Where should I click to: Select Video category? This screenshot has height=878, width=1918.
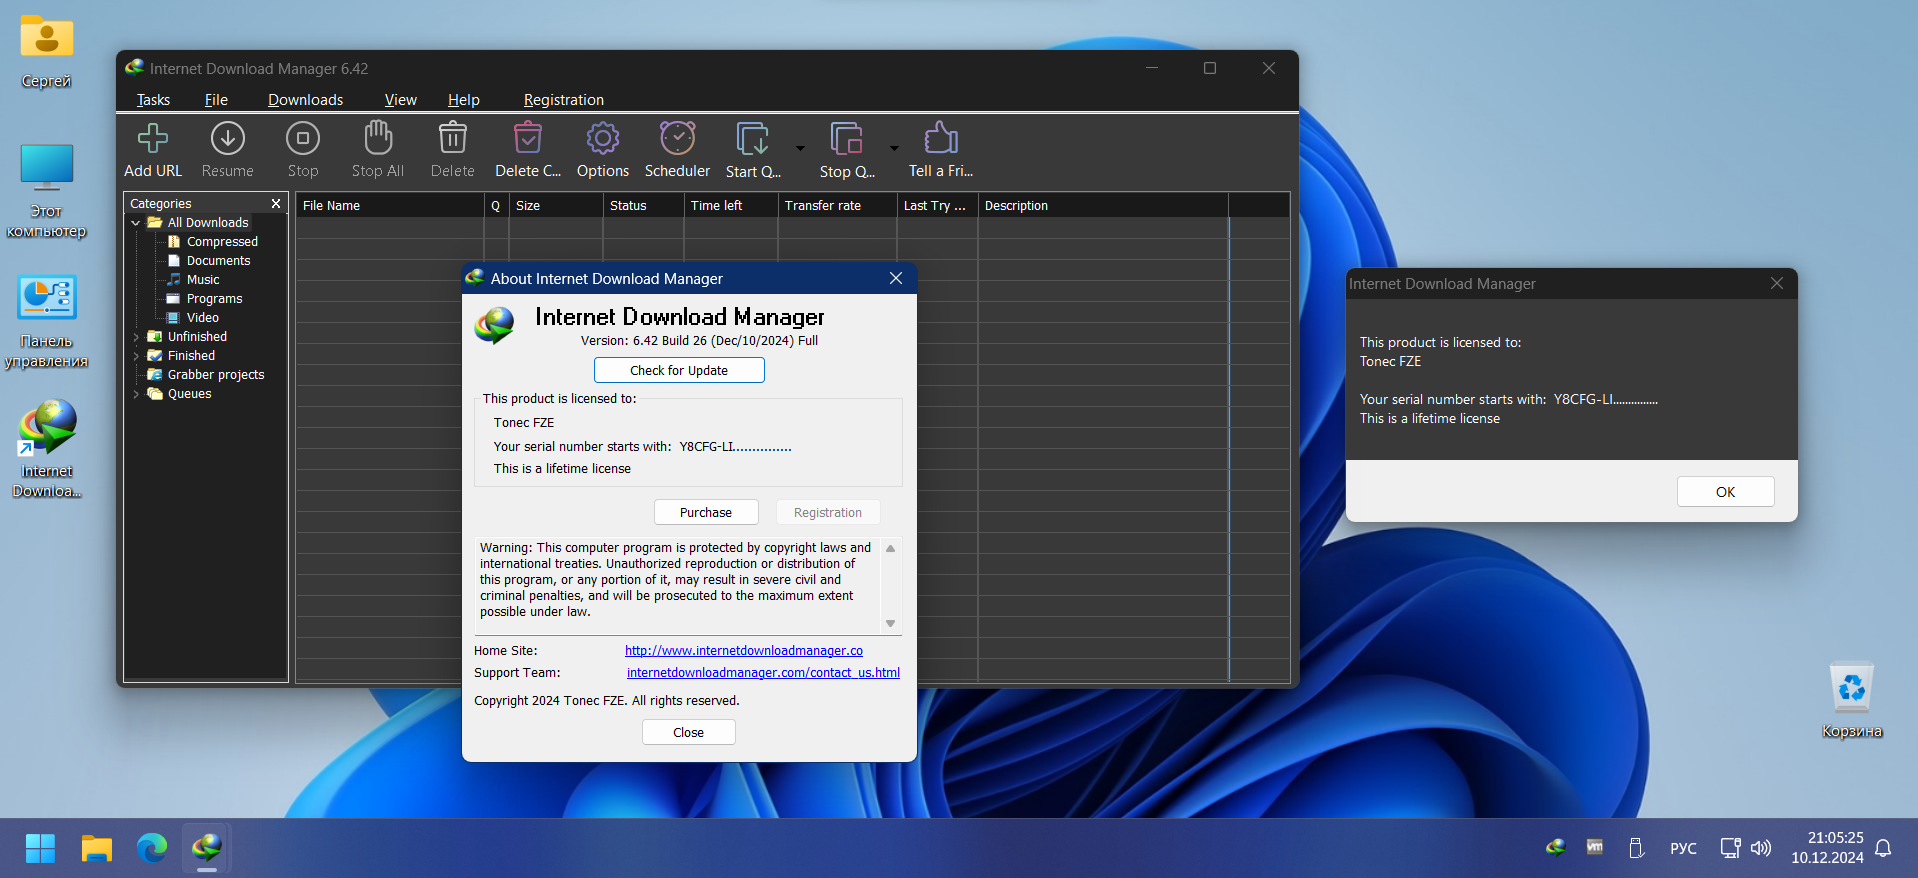coord(202,318)
